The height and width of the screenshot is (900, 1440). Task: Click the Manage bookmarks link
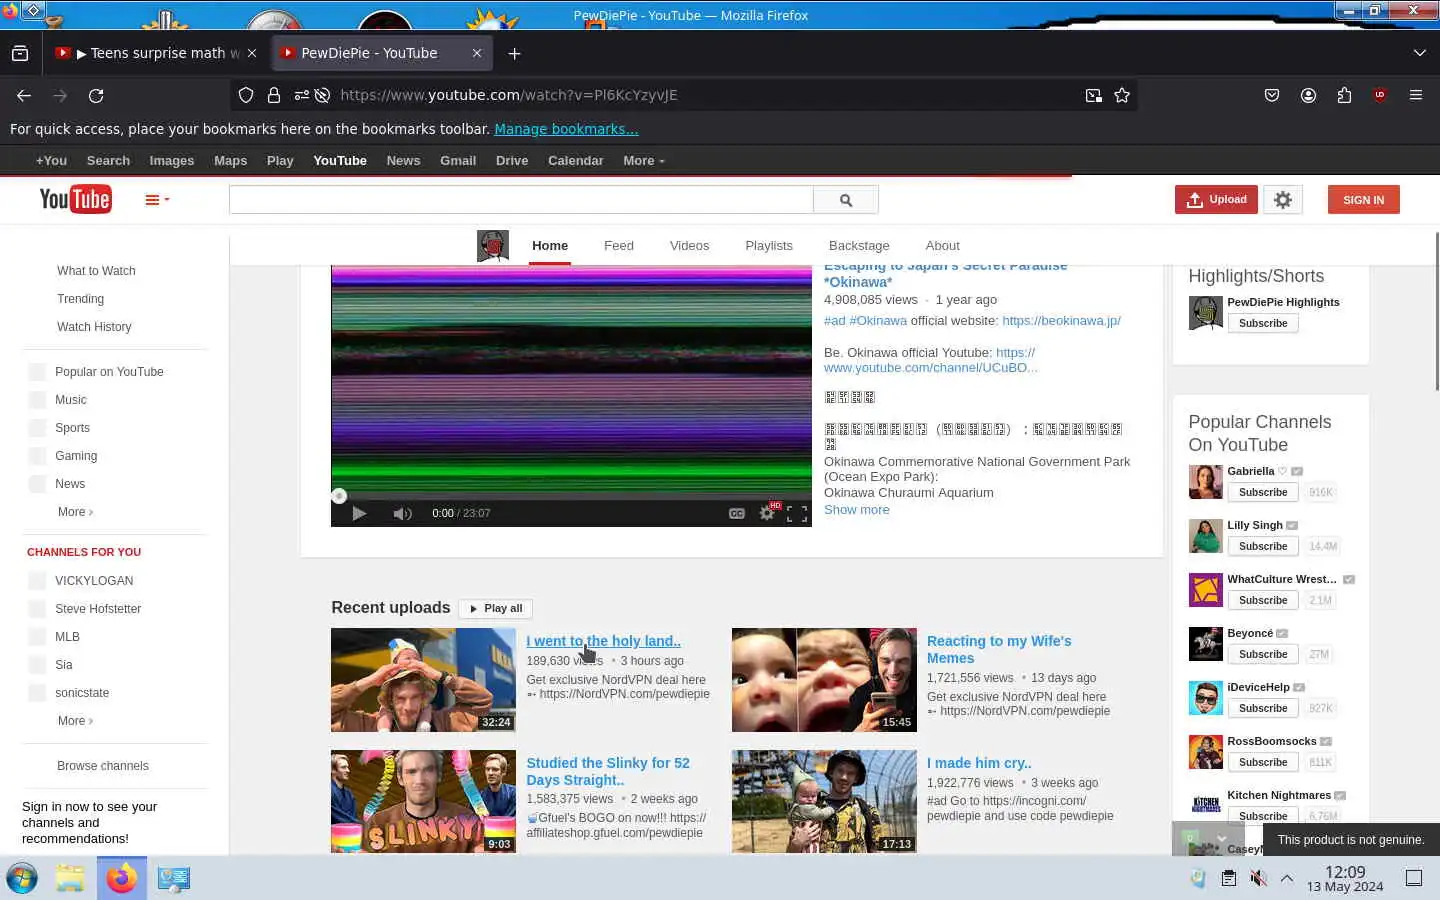pyautogui.click(x=566, y=129)
